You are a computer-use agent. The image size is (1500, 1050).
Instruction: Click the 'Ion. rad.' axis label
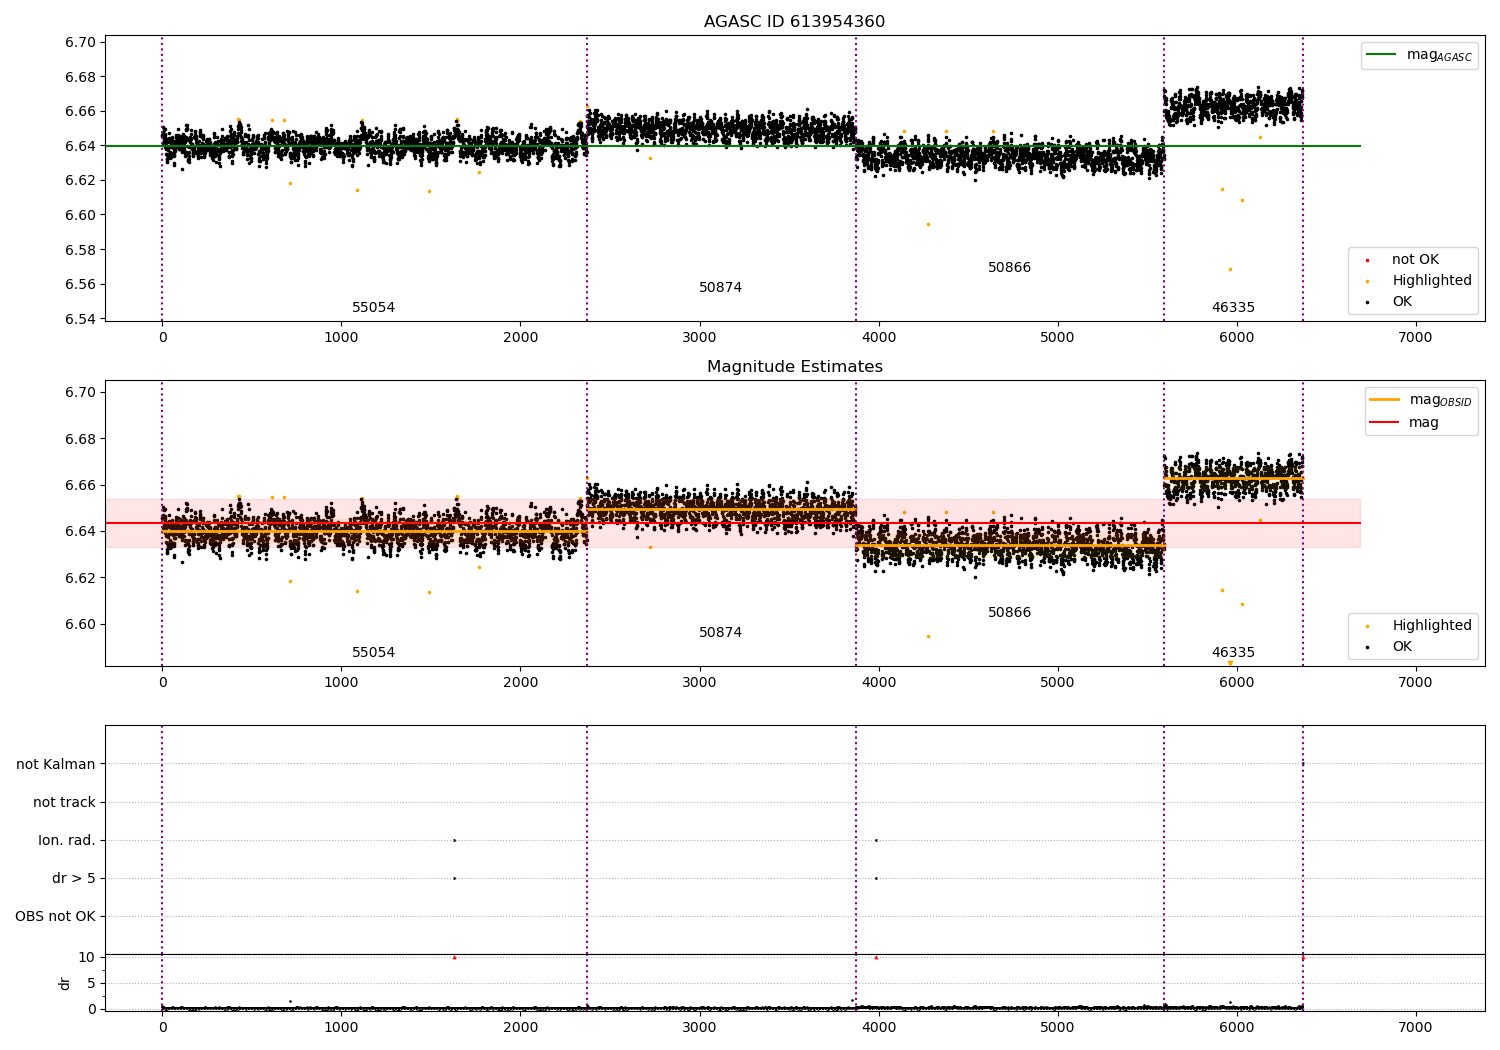67,841
